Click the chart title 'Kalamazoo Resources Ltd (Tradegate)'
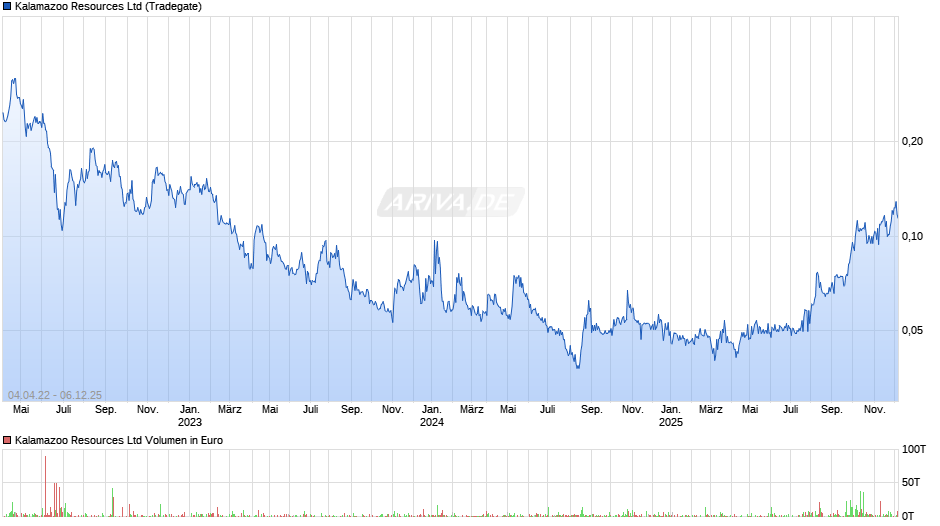 (x=109, y=7)
